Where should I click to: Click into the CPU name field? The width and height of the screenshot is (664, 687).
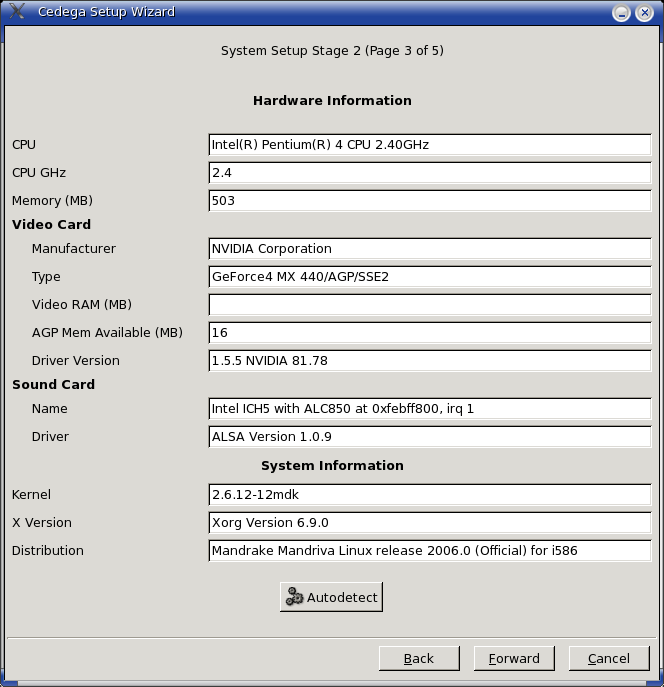click(x=430, y=145)
